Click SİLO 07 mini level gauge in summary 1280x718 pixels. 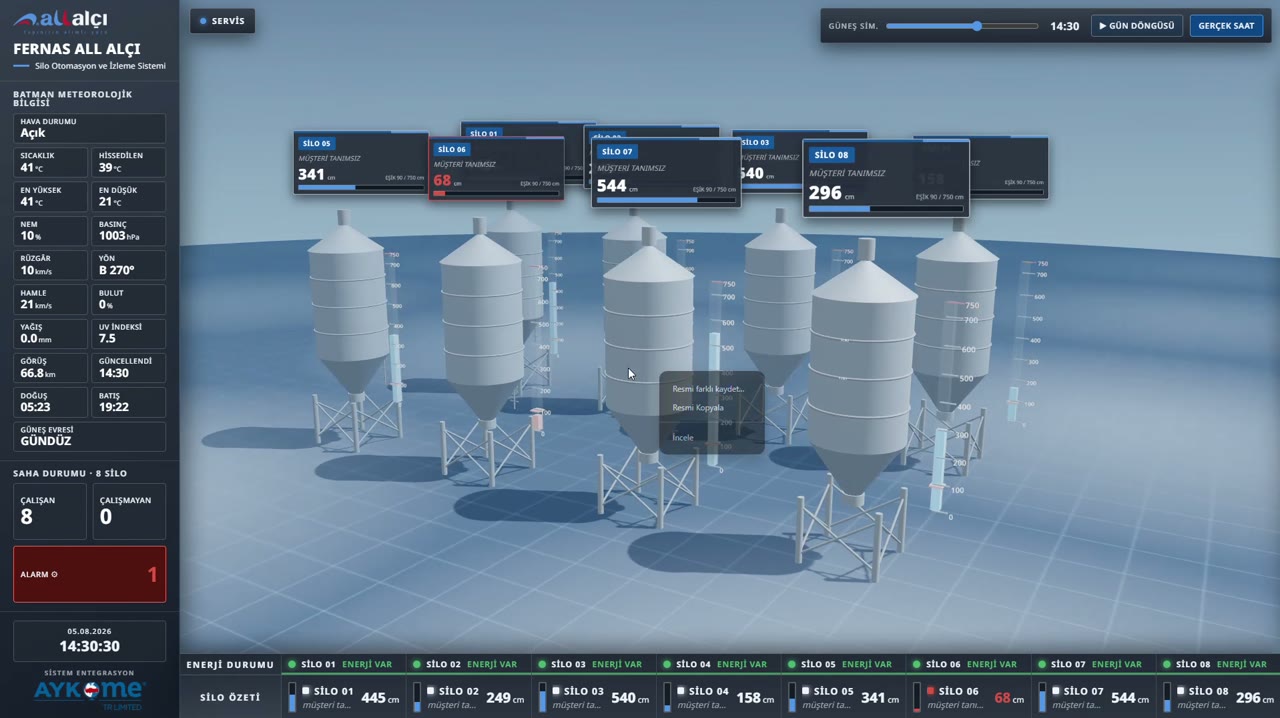(1042, 697)
